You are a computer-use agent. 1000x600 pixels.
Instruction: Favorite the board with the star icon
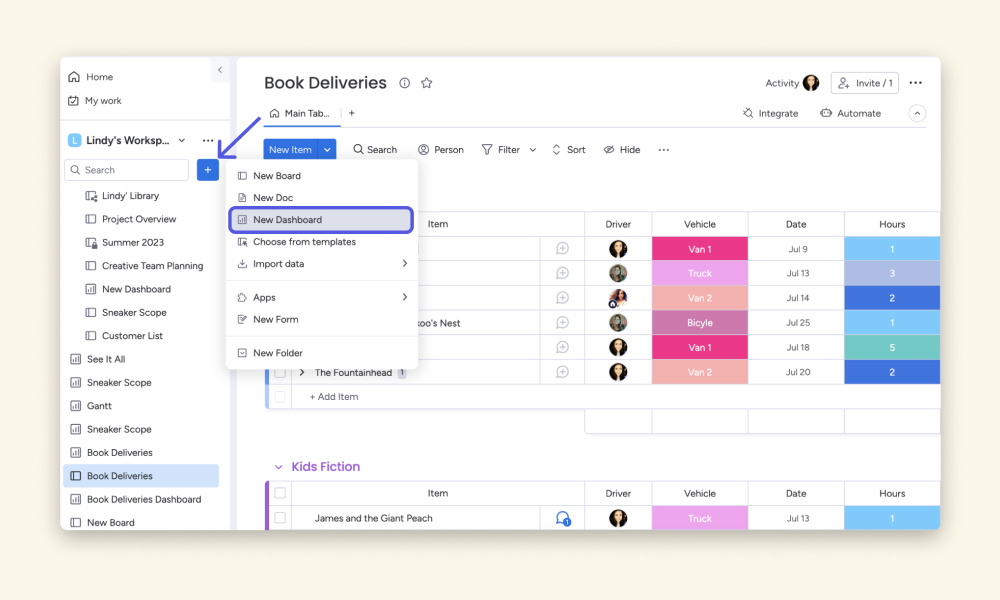click(427, 83)
